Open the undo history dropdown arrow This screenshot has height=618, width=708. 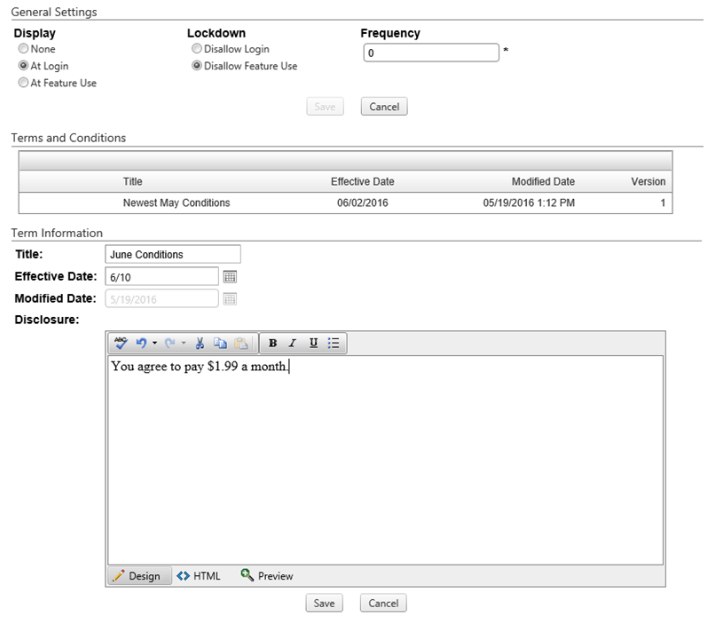[x=155, y=343]
